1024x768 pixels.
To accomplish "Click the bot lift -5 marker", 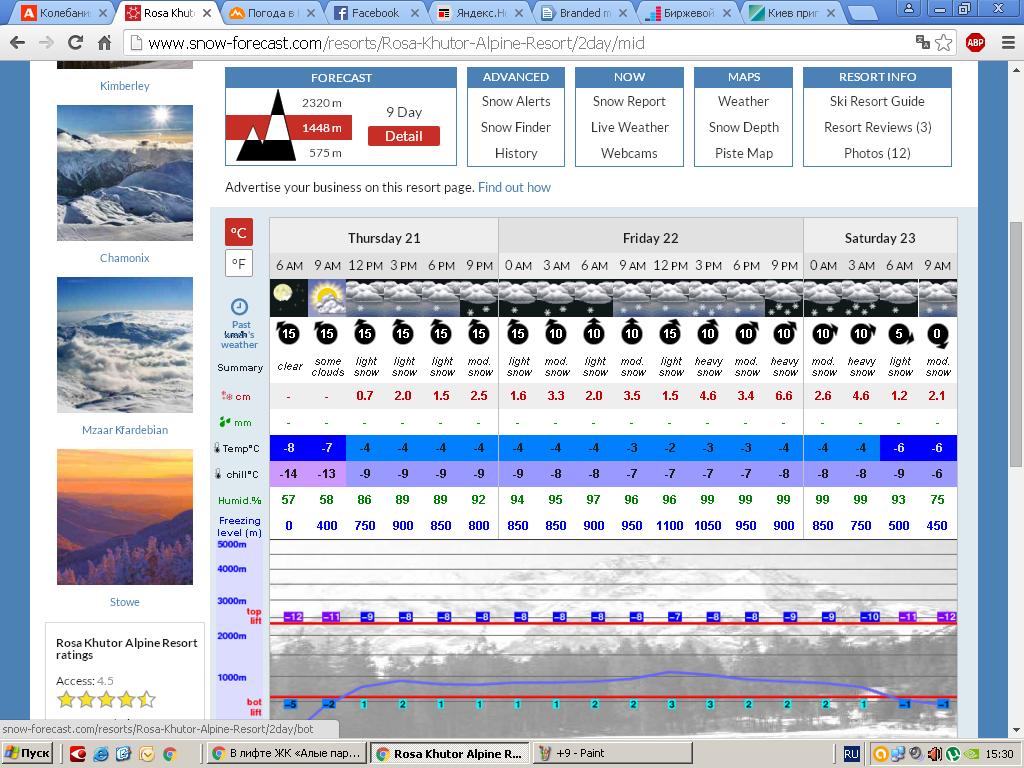I will point(291,704).
